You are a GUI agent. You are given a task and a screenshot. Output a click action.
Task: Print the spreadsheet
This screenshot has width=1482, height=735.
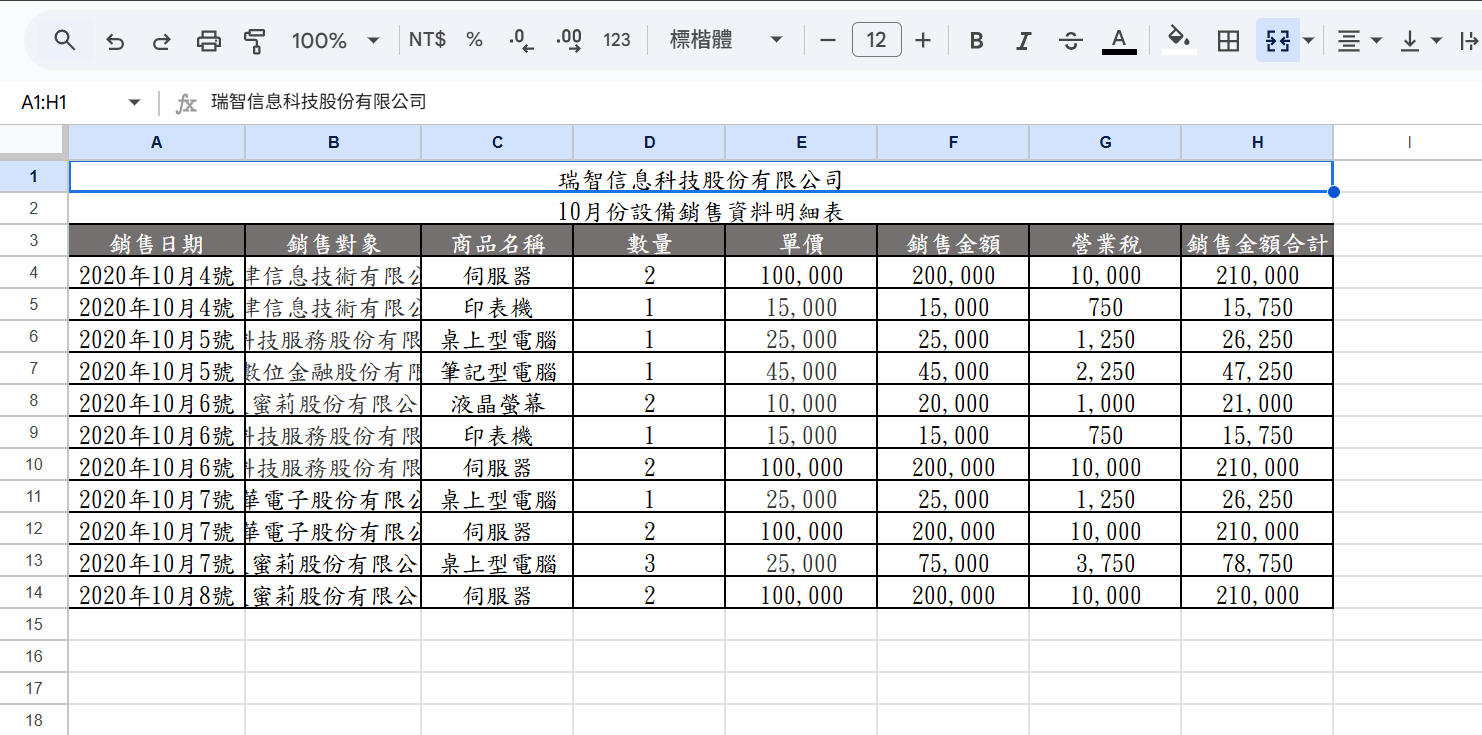coord(208,41)
